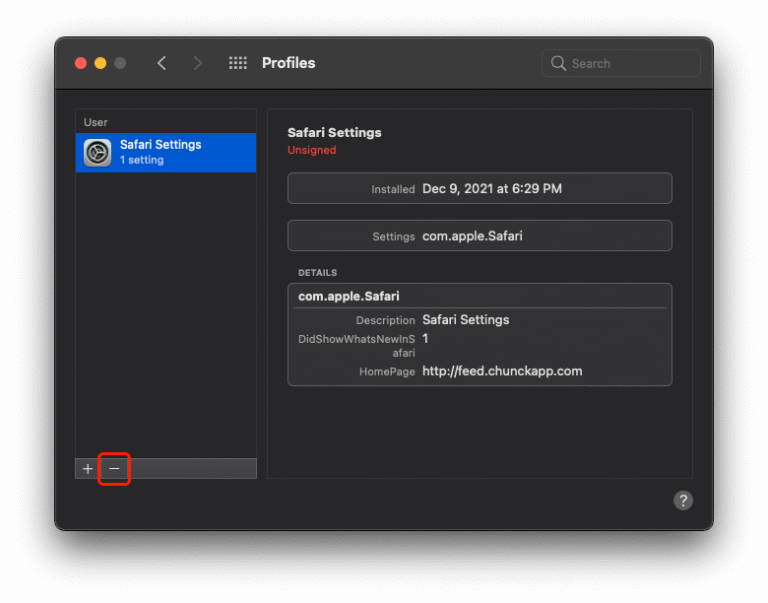Click the minus button to remove profile
The height and width of the screenshot is (603, 768).
(x=114, y=469)
